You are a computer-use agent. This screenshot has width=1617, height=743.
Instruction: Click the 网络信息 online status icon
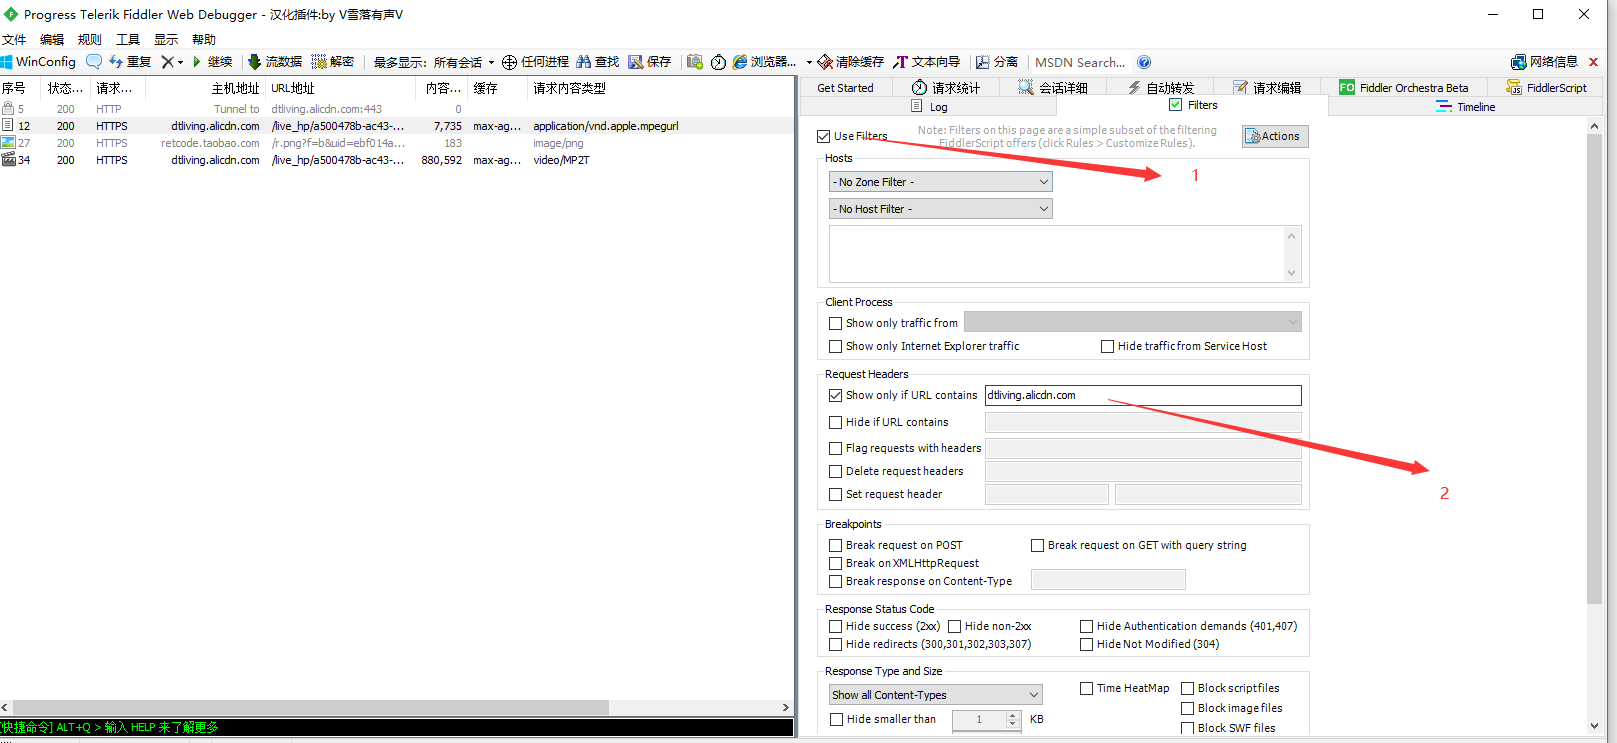(x=1519, y=62)
